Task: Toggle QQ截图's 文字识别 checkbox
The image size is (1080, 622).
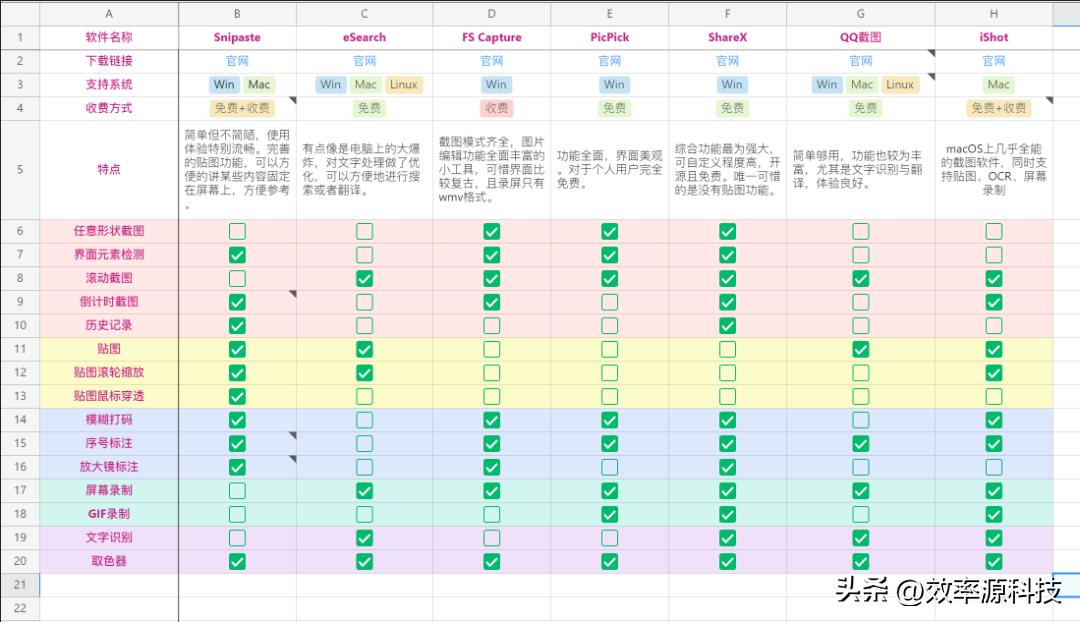Action: pyautogui.click(x=860, y=537)
